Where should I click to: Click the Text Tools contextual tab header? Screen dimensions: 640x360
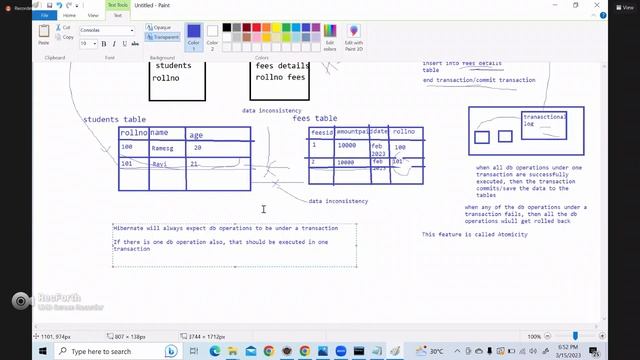coord(118,5)
